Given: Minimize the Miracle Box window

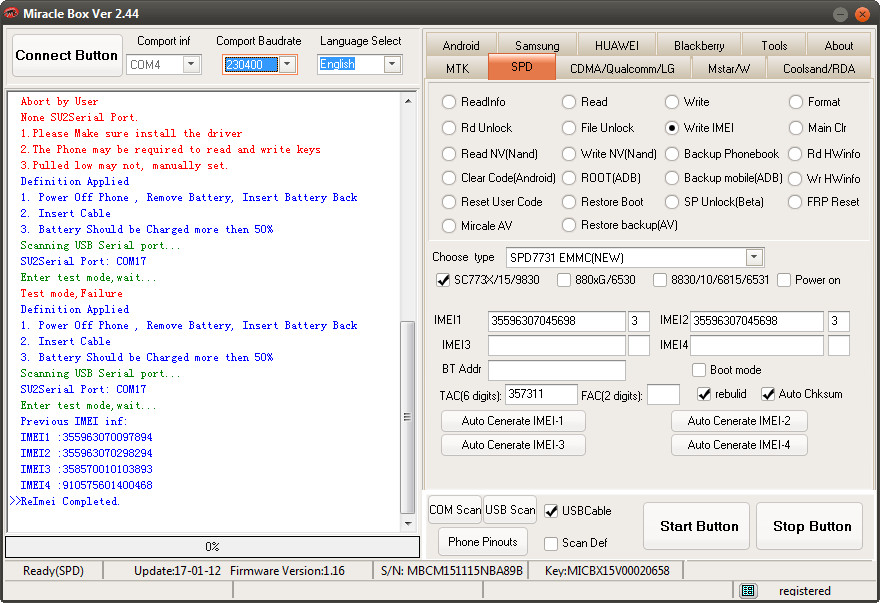Looking at the screenshot, I should coord(840,14).
